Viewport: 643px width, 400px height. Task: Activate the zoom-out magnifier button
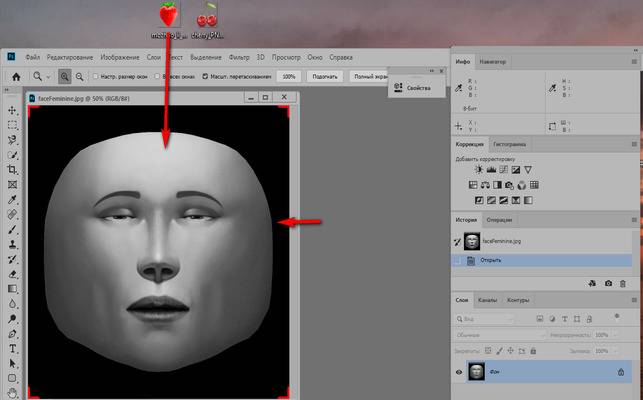pos(80,76)
